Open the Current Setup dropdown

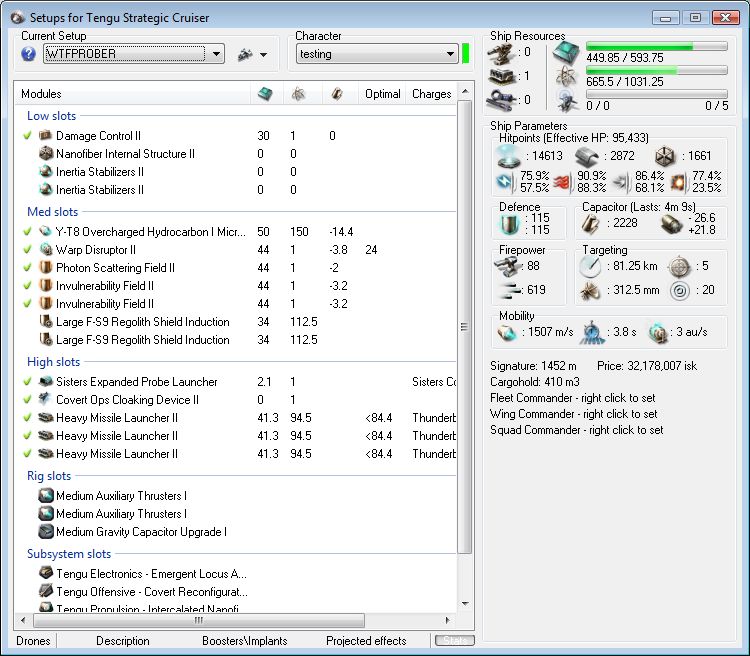click(x=216, y=54)
